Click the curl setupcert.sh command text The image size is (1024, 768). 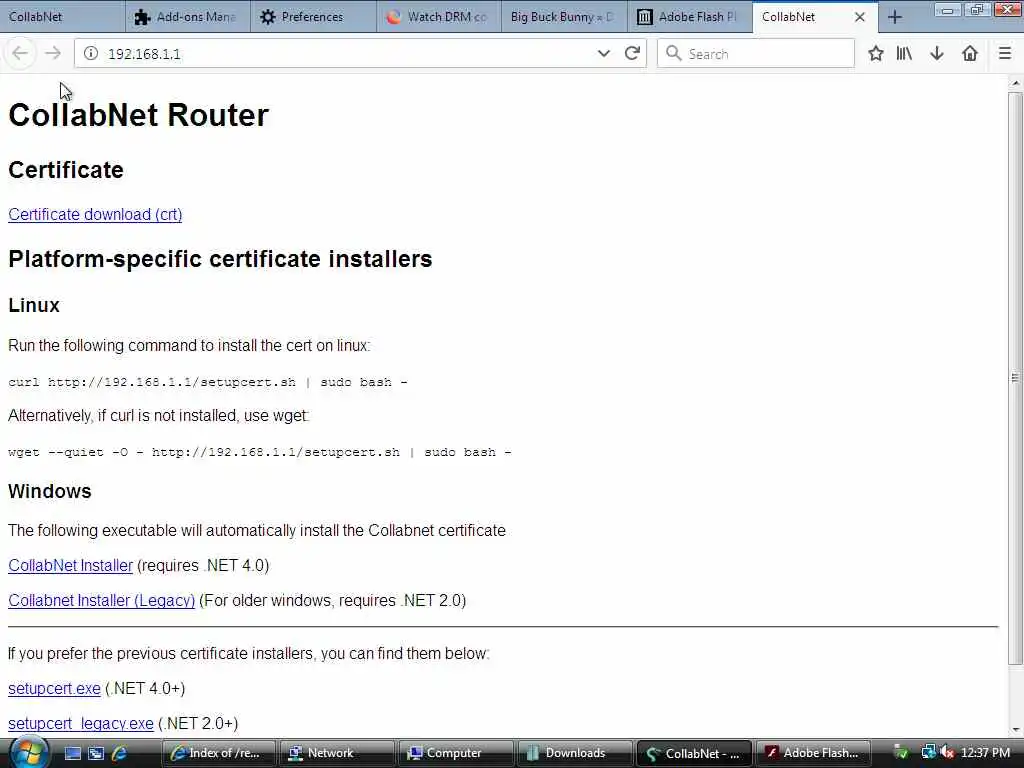[x=208, y=382]
